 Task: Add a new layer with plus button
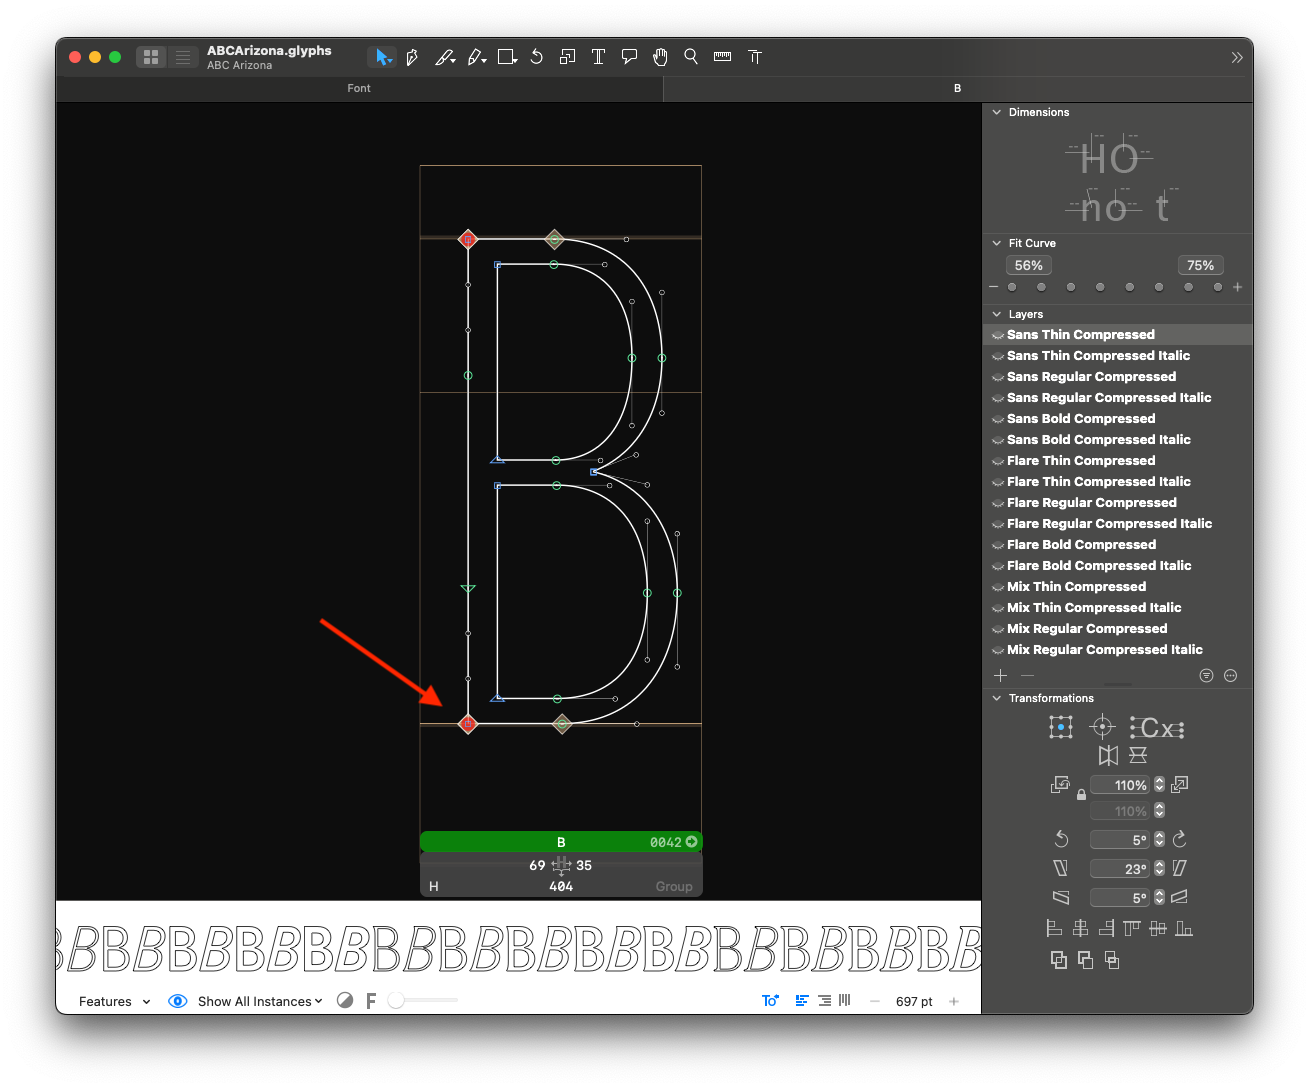point(1000,675)
